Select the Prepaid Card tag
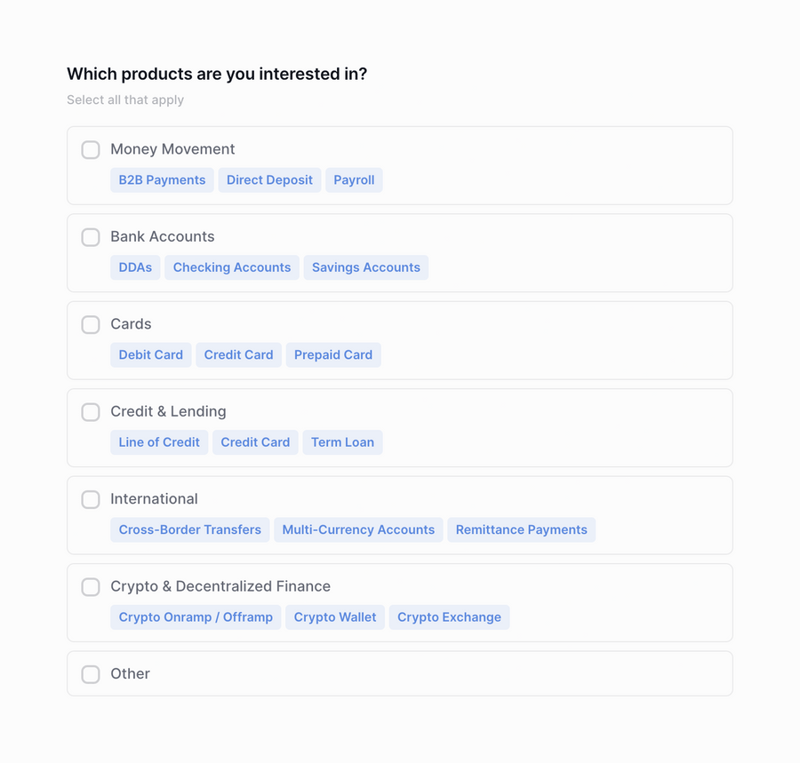The width and height of the screenshot is (800, 763). 333,355
